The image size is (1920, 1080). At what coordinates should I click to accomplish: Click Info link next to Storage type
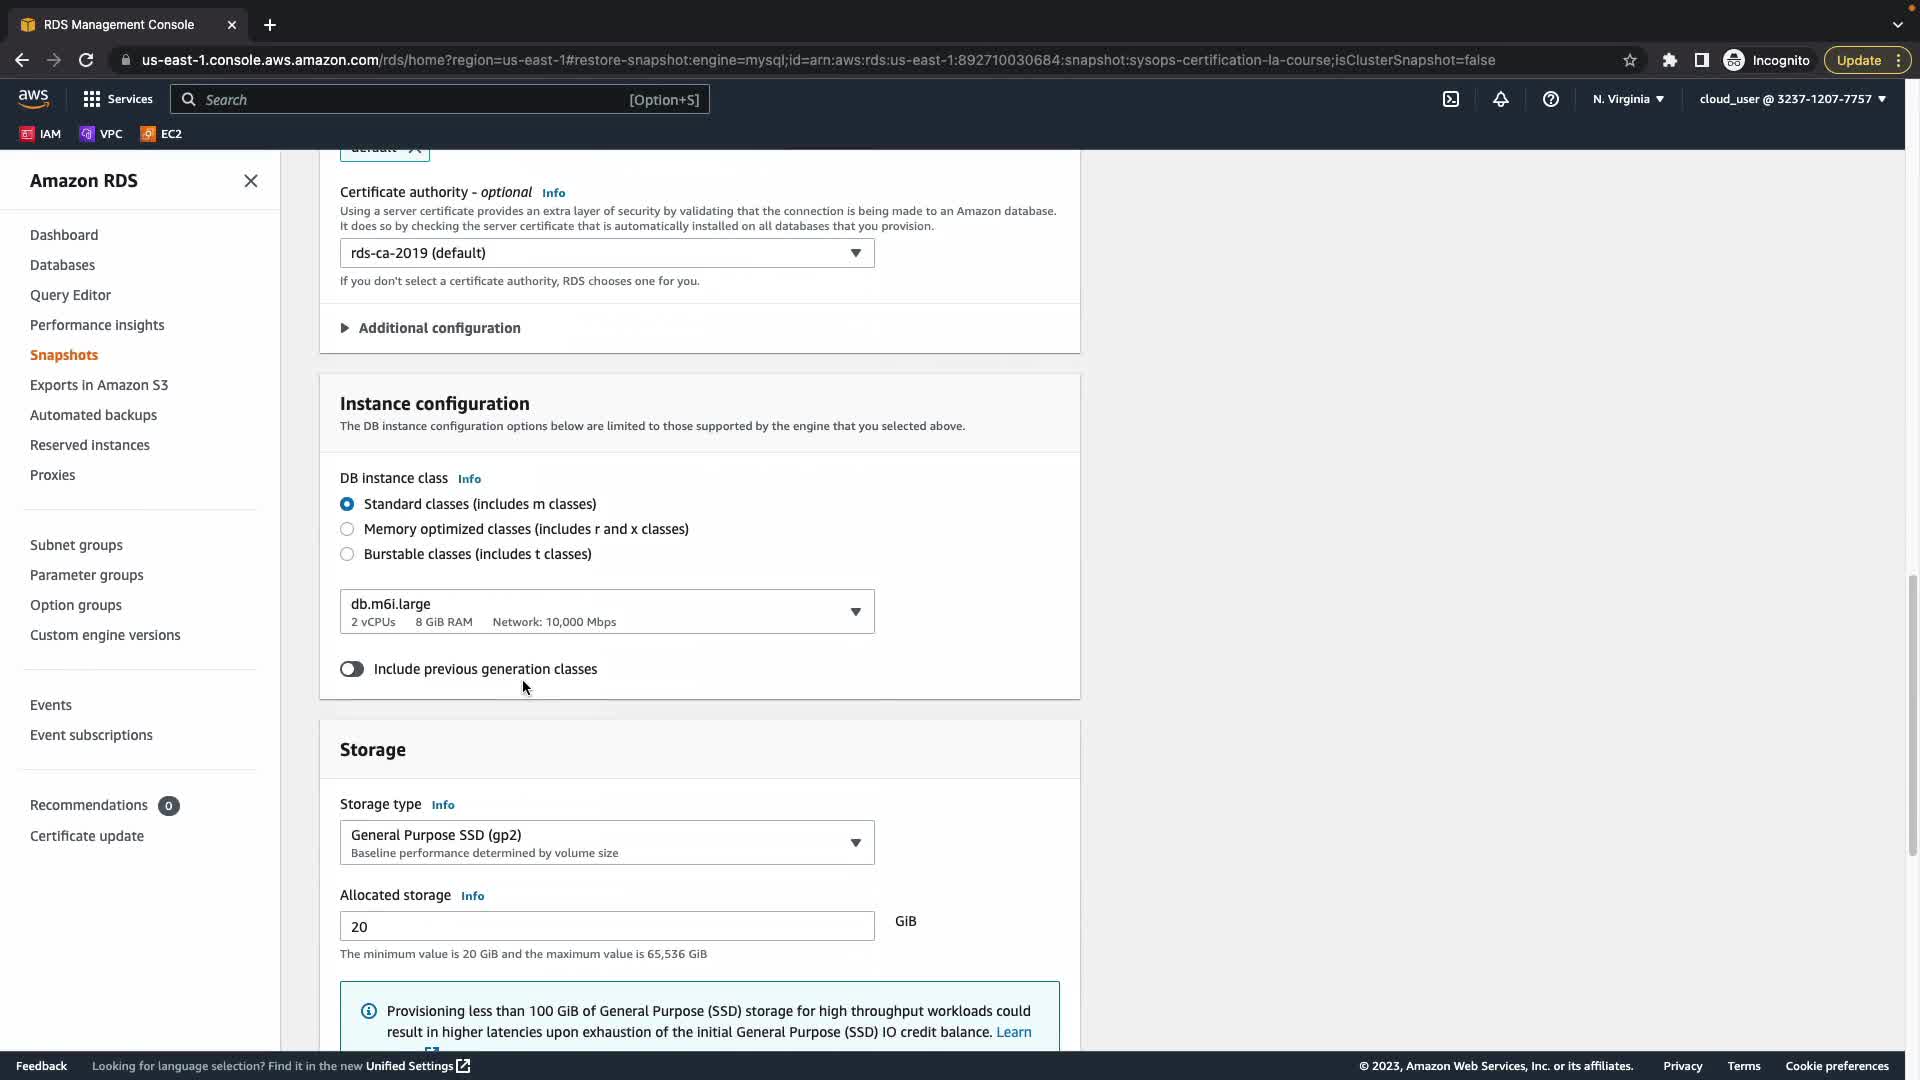442,805
